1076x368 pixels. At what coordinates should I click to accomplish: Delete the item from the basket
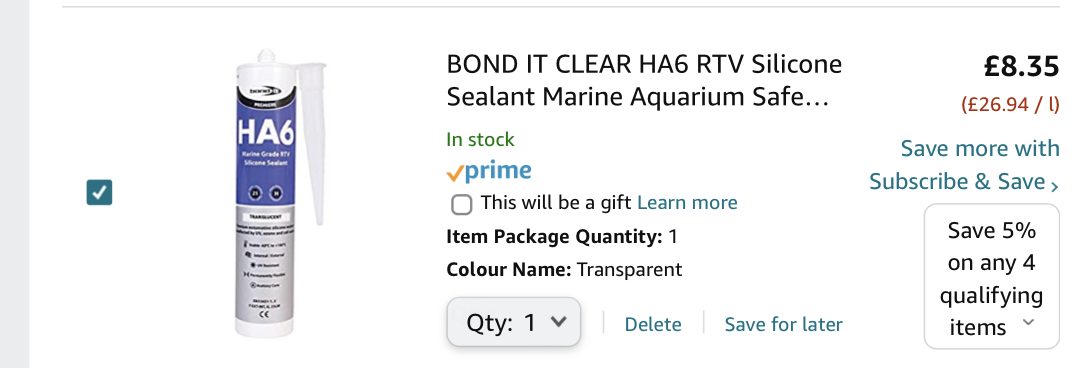point(653,324)
